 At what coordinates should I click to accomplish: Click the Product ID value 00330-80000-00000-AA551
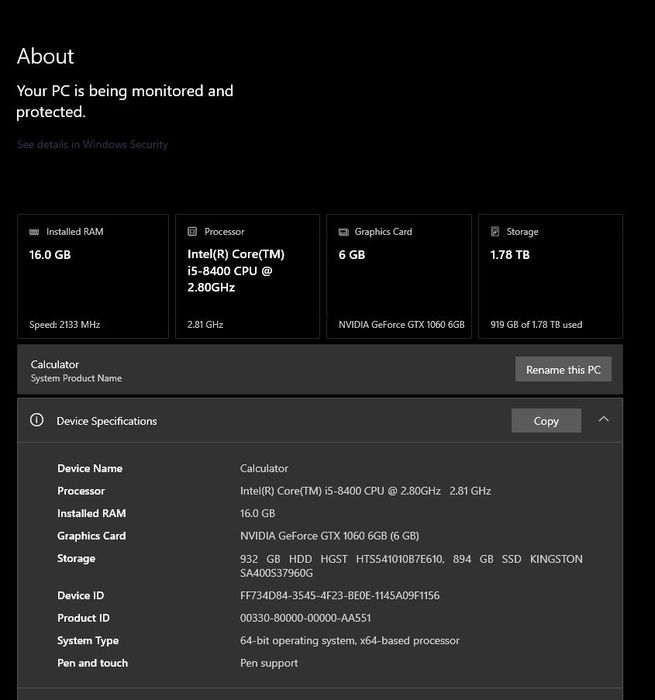(x=305, y=618)
